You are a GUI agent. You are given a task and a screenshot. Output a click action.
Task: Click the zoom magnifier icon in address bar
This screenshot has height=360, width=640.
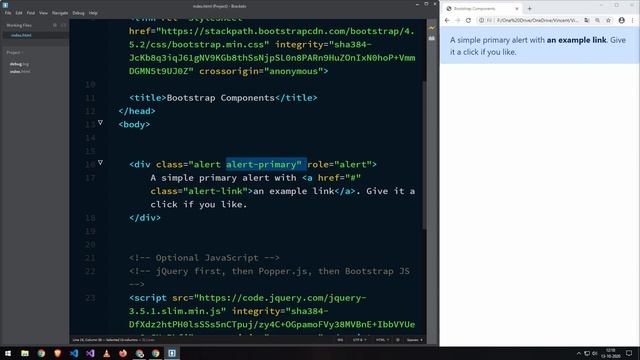coord(597,20)
